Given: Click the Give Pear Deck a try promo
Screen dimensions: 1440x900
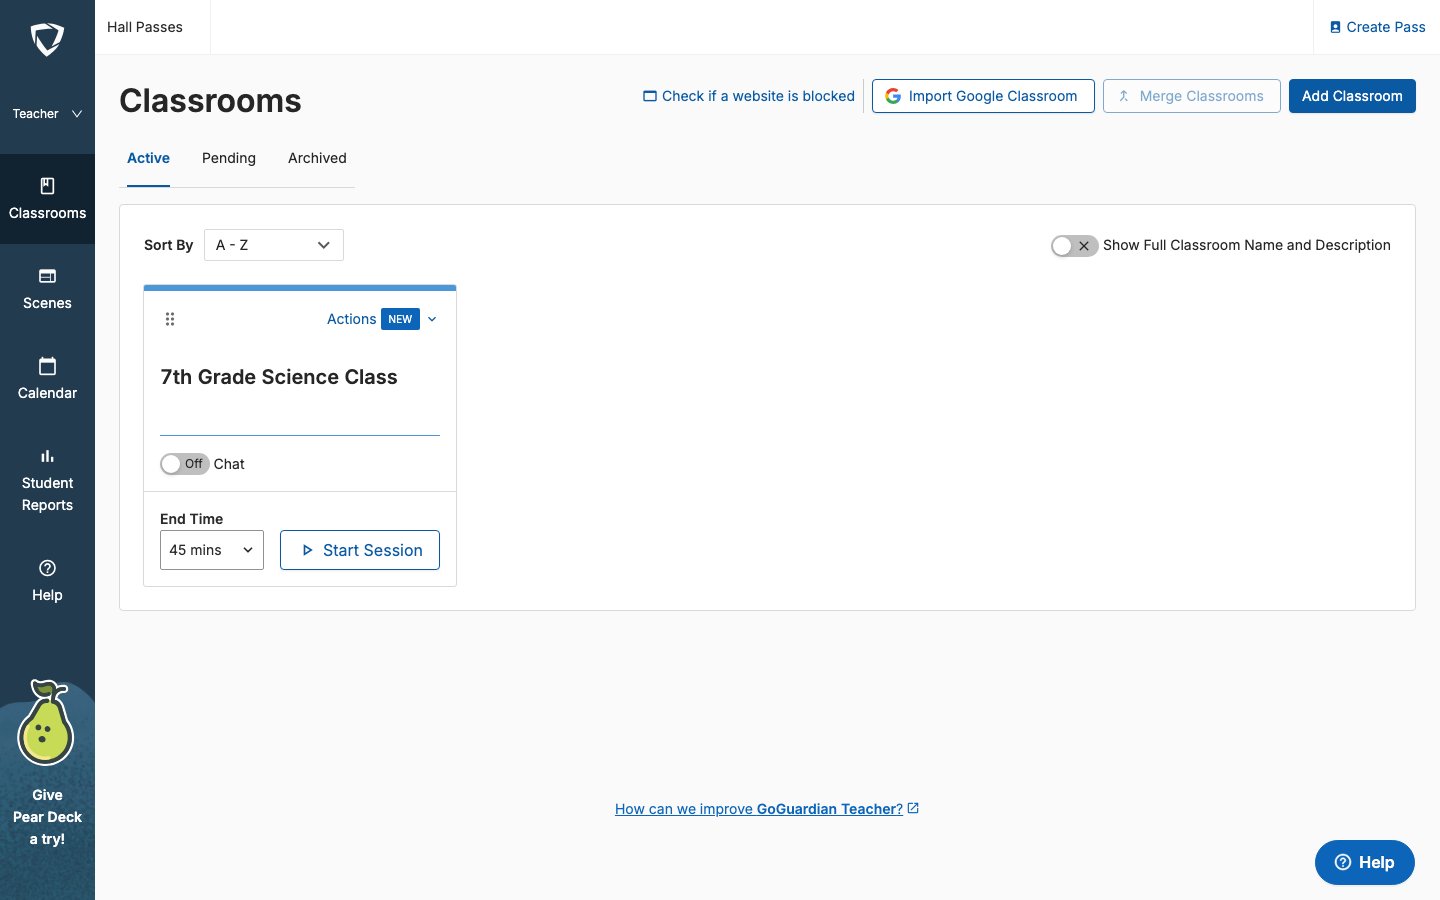Looking at the screenshot, I should click(x=47, y=765).
